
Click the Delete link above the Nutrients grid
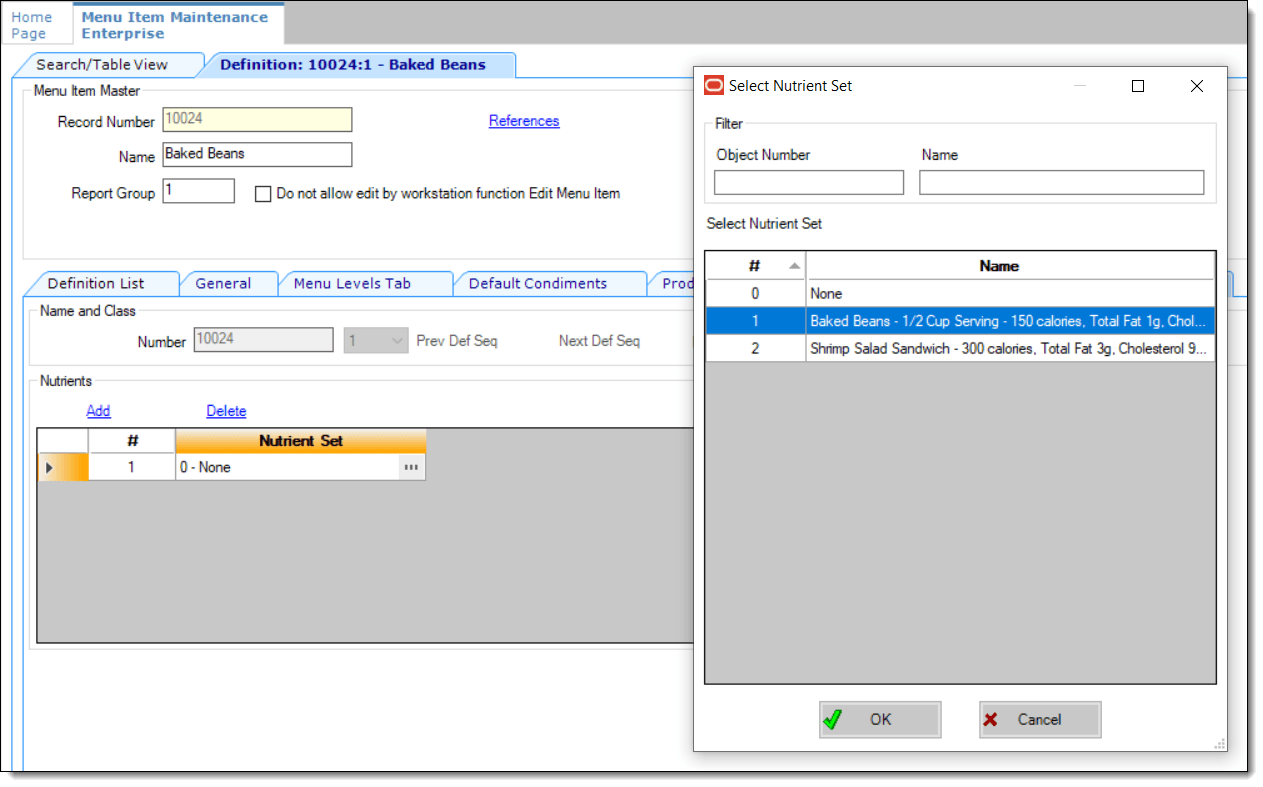226,410
